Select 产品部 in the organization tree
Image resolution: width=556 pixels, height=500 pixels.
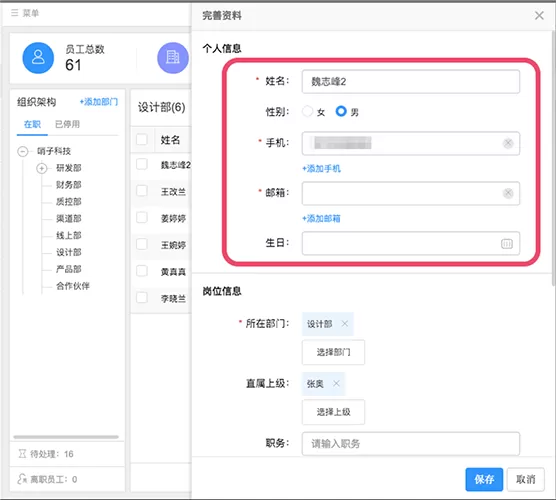click(69, 269)
